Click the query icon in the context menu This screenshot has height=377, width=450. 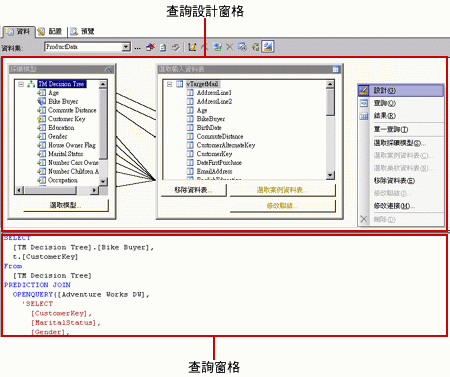tap(364, 103)
